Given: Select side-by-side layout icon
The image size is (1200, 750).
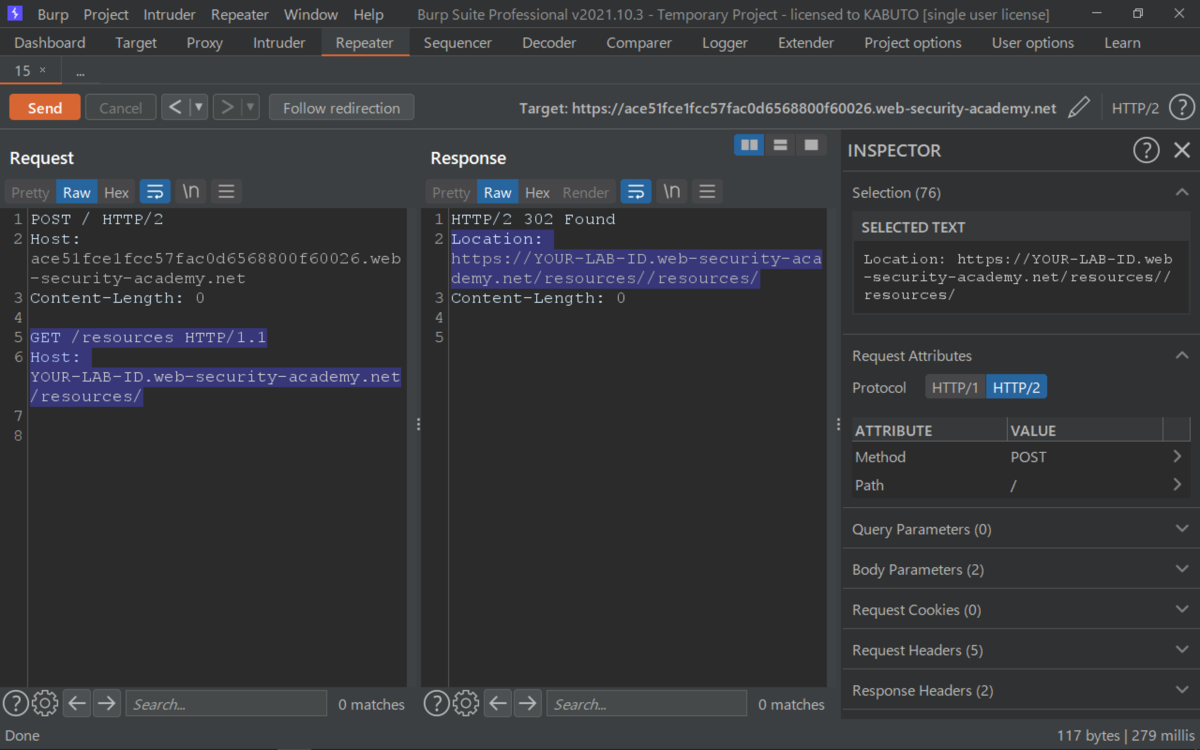Looking at the screenshot, I should click(749, 146).
